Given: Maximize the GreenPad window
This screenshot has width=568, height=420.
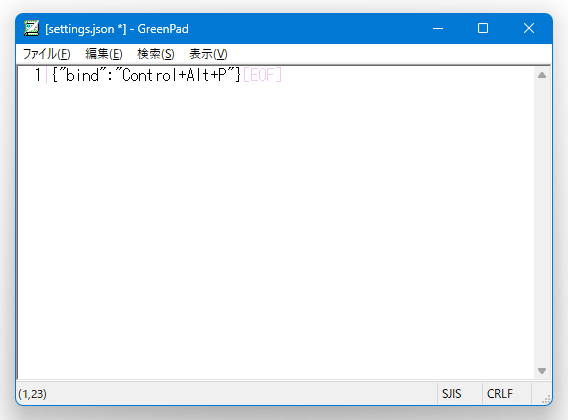Looking at the screenshot, I should click(x=483, y=28).
